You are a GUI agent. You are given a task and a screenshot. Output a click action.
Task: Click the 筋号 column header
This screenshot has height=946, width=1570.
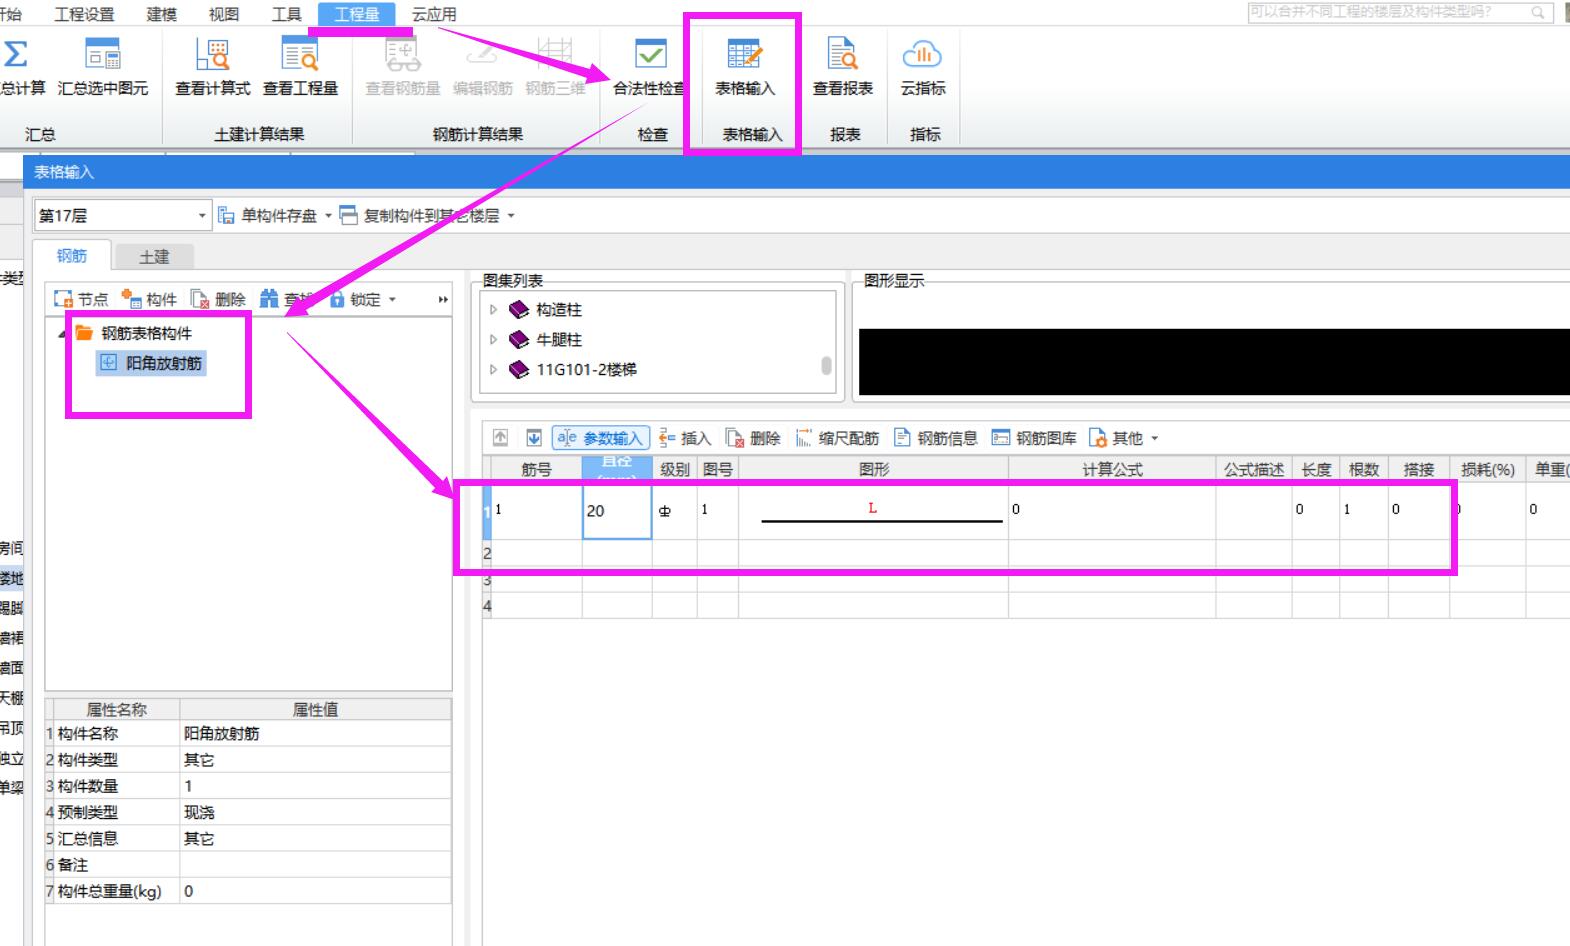pyautogui.click(x=536, y=469)
